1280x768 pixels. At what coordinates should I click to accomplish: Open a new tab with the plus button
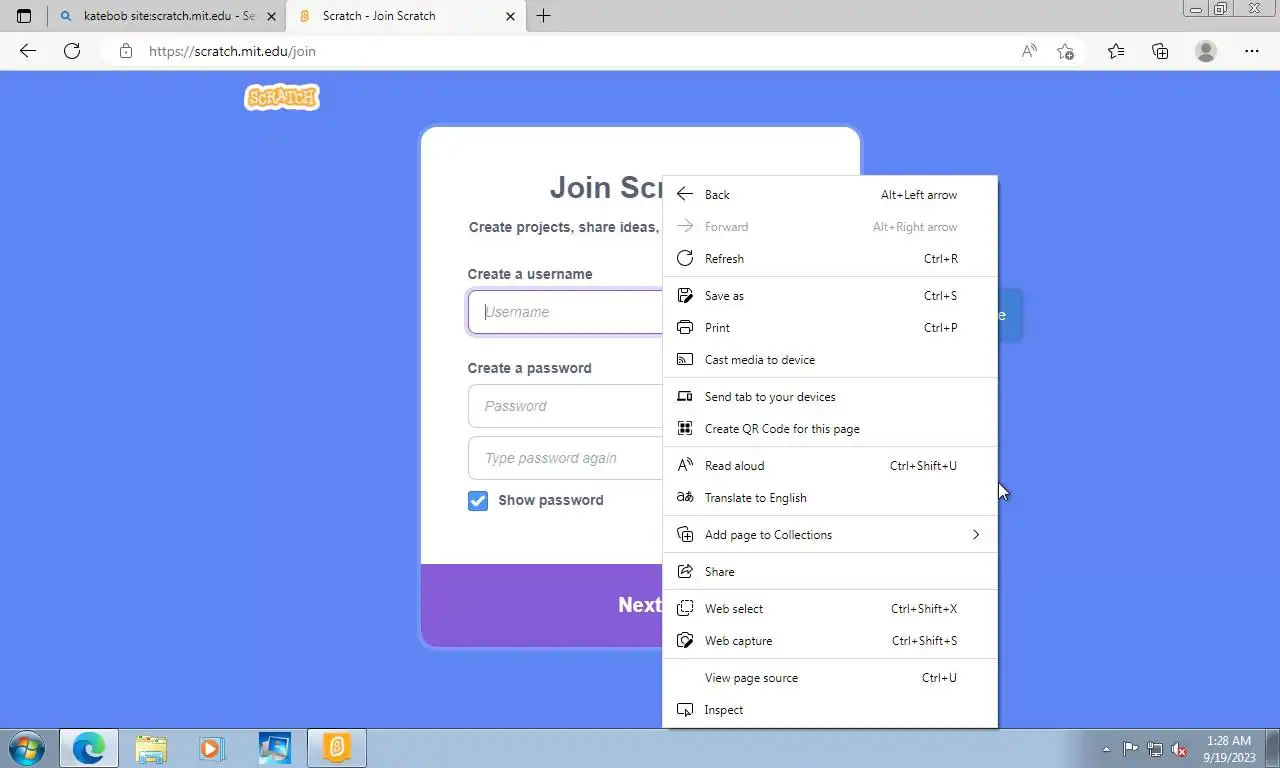[x=543, y=16]
